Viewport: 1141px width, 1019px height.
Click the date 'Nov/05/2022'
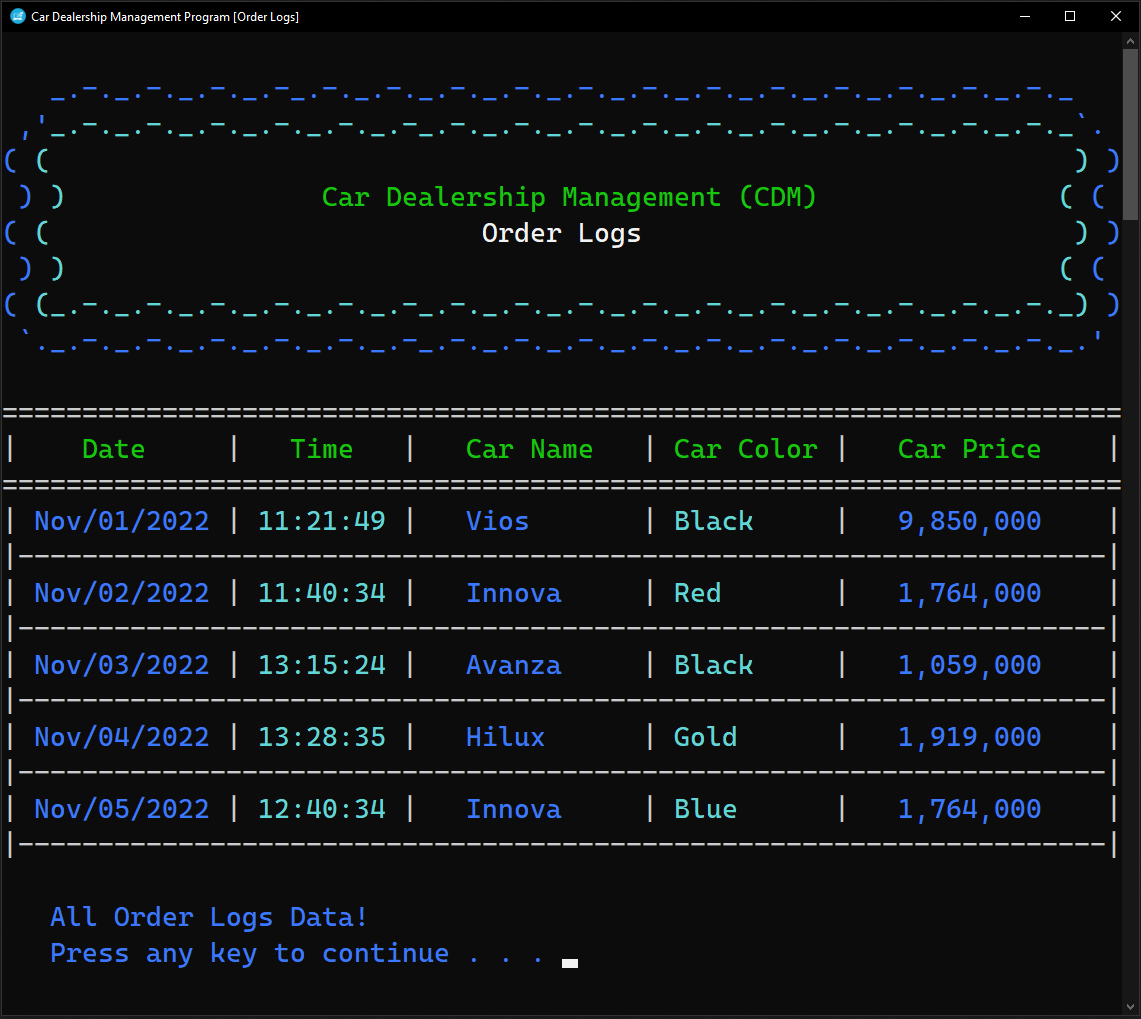(122, 809)
